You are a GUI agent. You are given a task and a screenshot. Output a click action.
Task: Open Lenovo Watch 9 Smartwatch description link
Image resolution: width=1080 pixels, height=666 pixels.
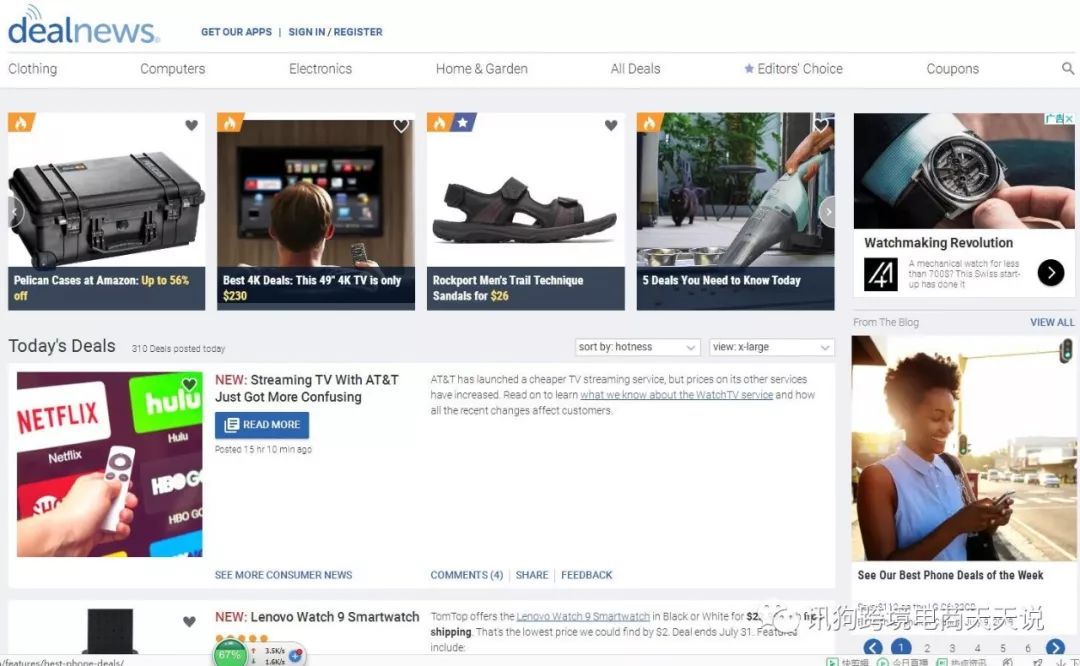pos(583,616)
